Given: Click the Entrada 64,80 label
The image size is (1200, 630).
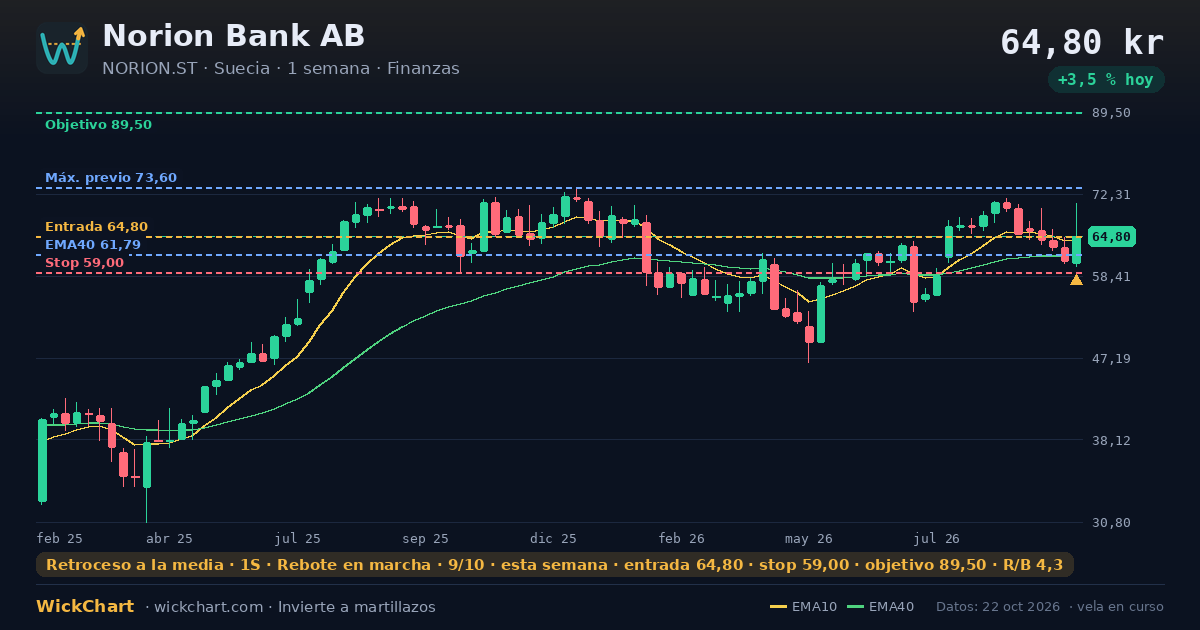Looking at the screenshot, I should click(96, 227).
